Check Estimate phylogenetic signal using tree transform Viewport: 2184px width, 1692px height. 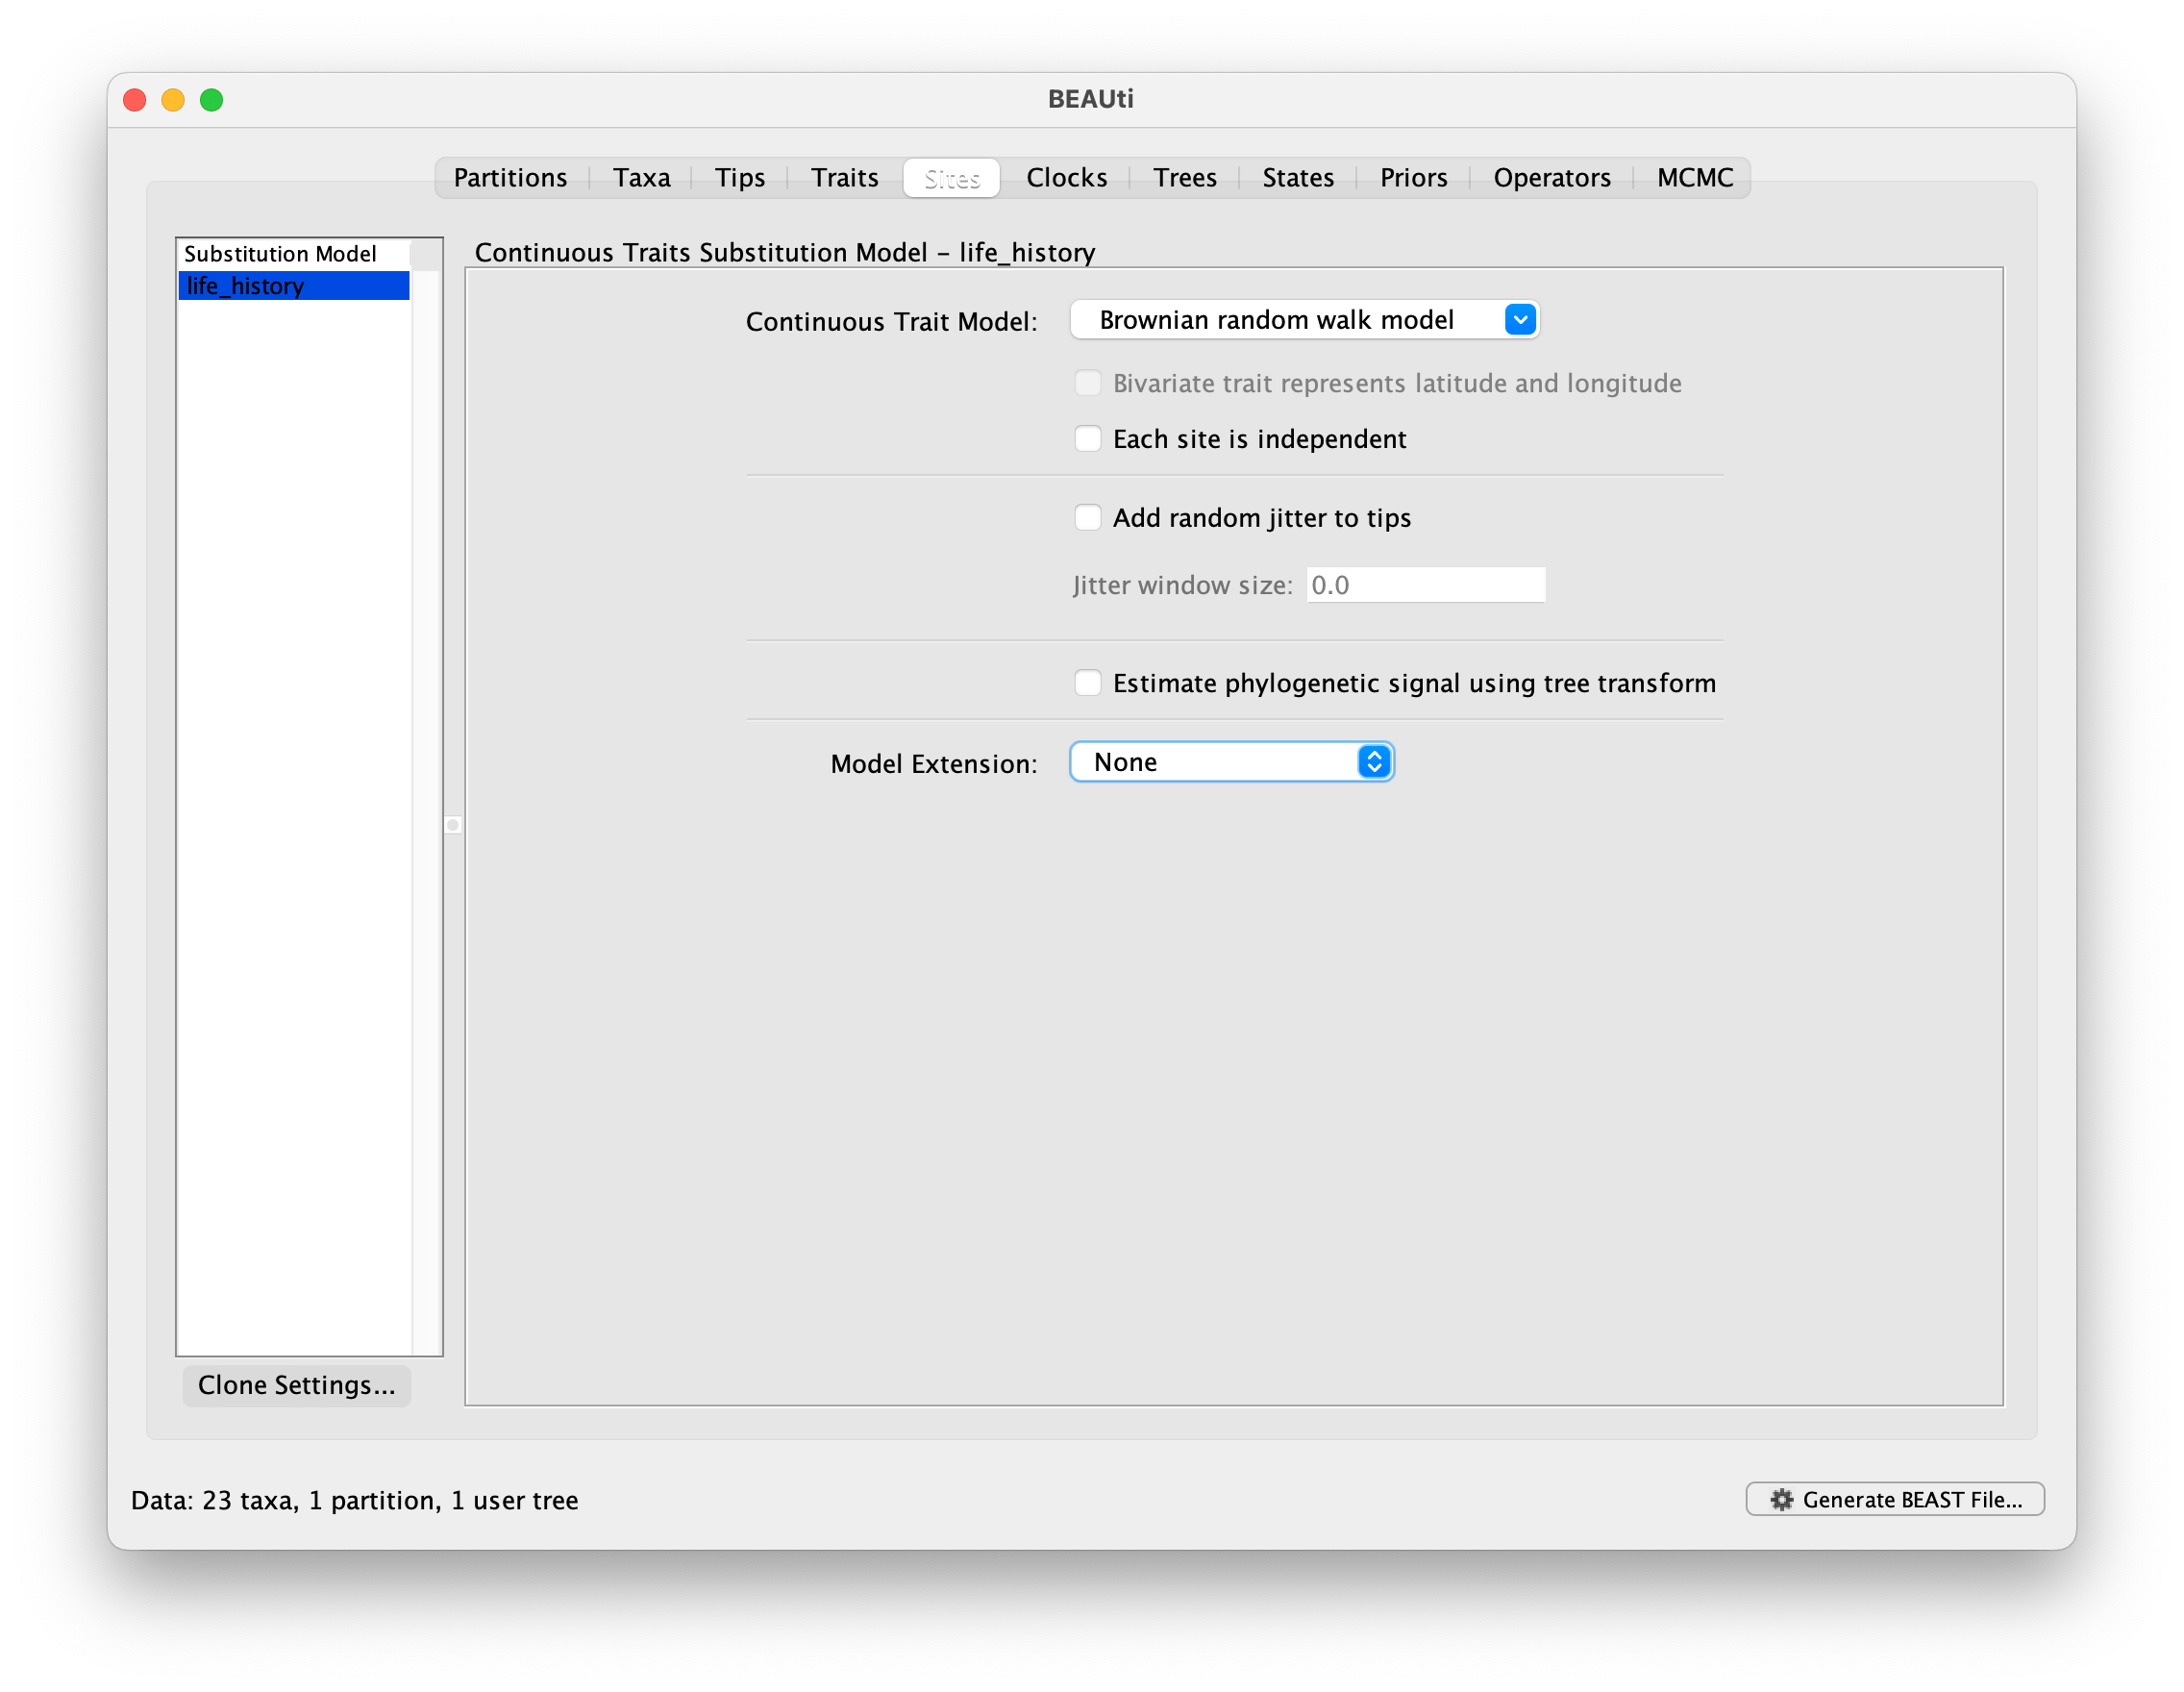click(1087, 683)
